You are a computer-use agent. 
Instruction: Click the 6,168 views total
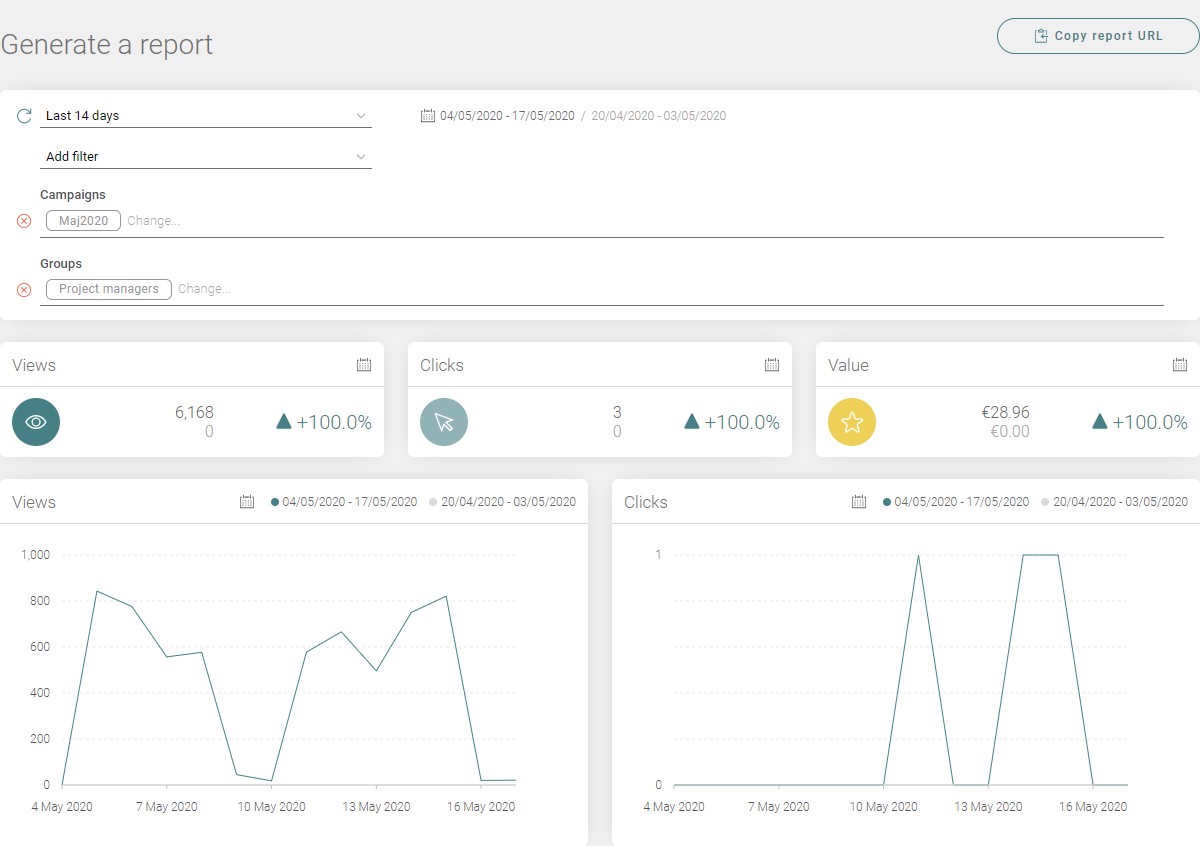194,412
